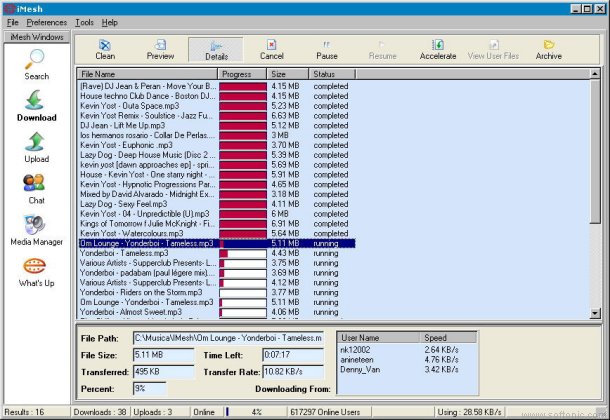Click the Time Left field
610x420 pixels.
tap(293, 355)
